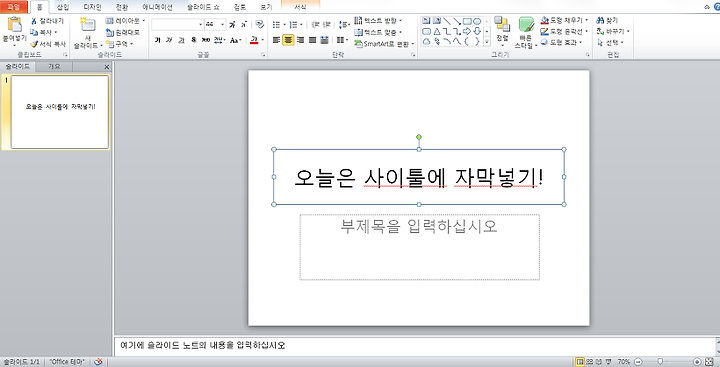Increase font size with the grow-font icon
The height and width of the screenshot is (367, 720).
[232, 24]
